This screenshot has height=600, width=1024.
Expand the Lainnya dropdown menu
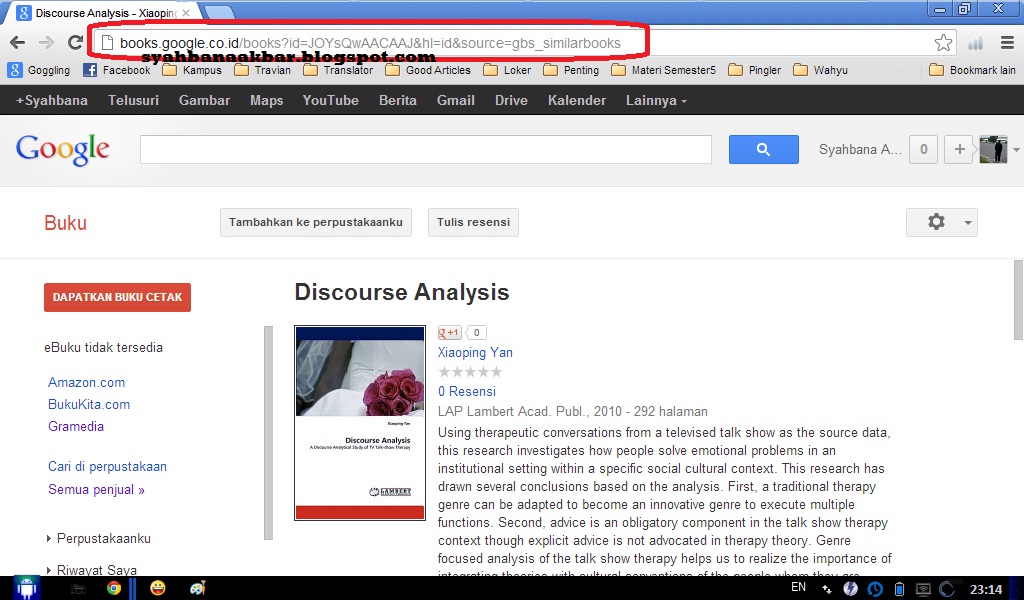[x=656, y=101]
